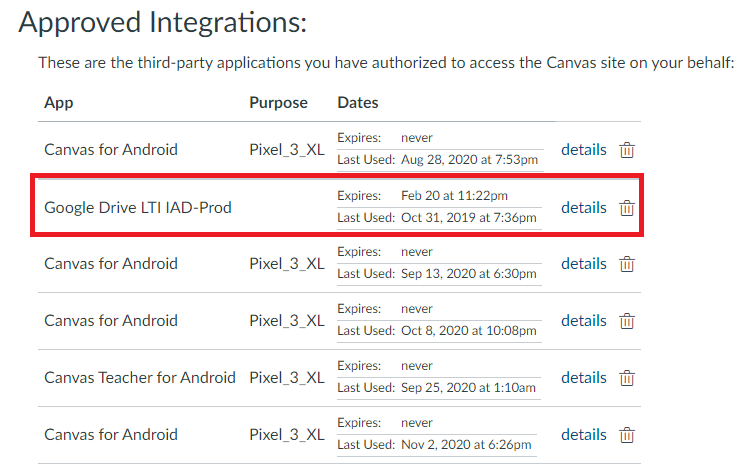754x466 pixels.
Task: Click the Canvas Teacher for Android app name
Action: (x=140, y=378)
